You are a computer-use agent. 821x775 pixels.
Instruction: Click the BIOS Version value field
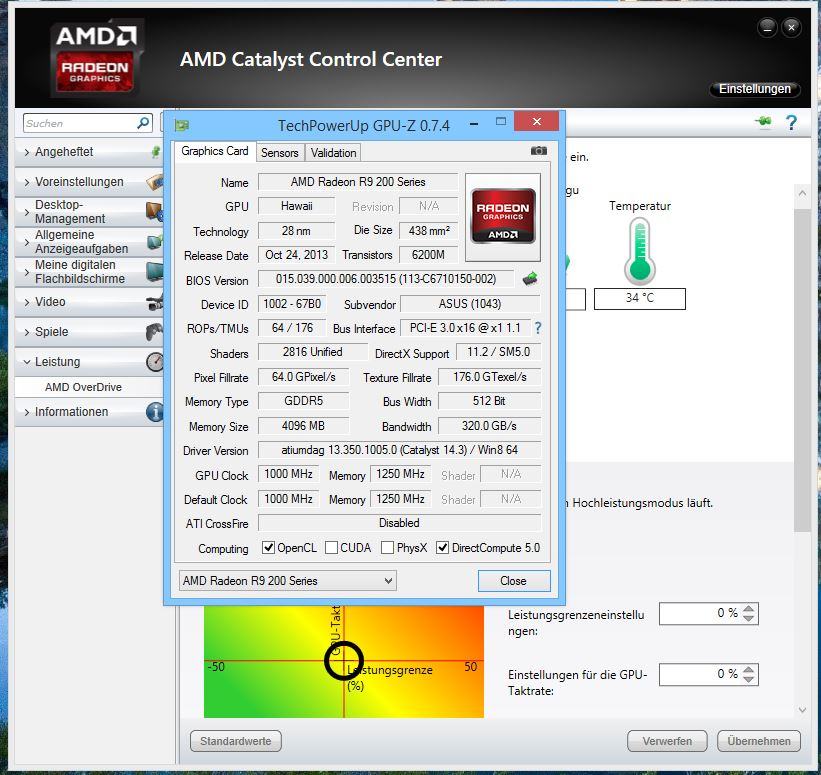coord(386,279)
